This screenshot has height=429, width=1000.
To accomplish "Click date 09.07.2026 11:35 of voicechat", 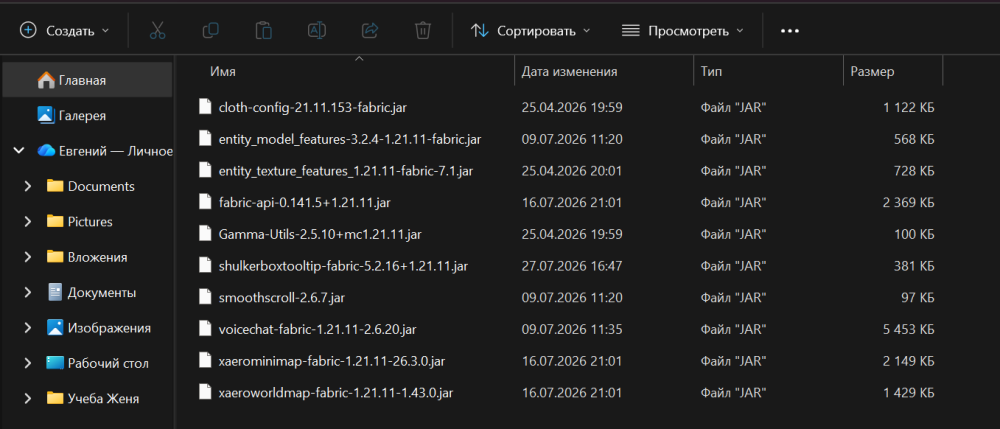I will (x=572, y=330).
